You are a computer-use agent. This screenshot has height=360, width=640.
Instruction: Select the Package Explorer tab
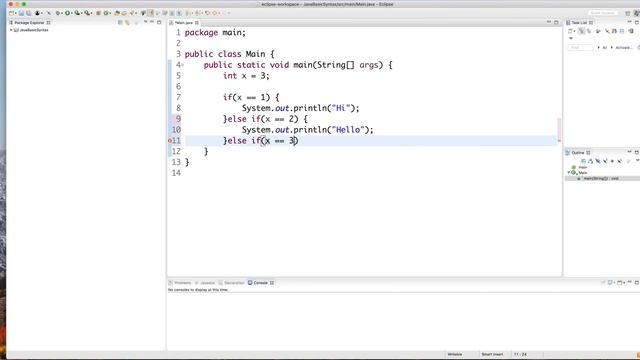pos(29,22)
